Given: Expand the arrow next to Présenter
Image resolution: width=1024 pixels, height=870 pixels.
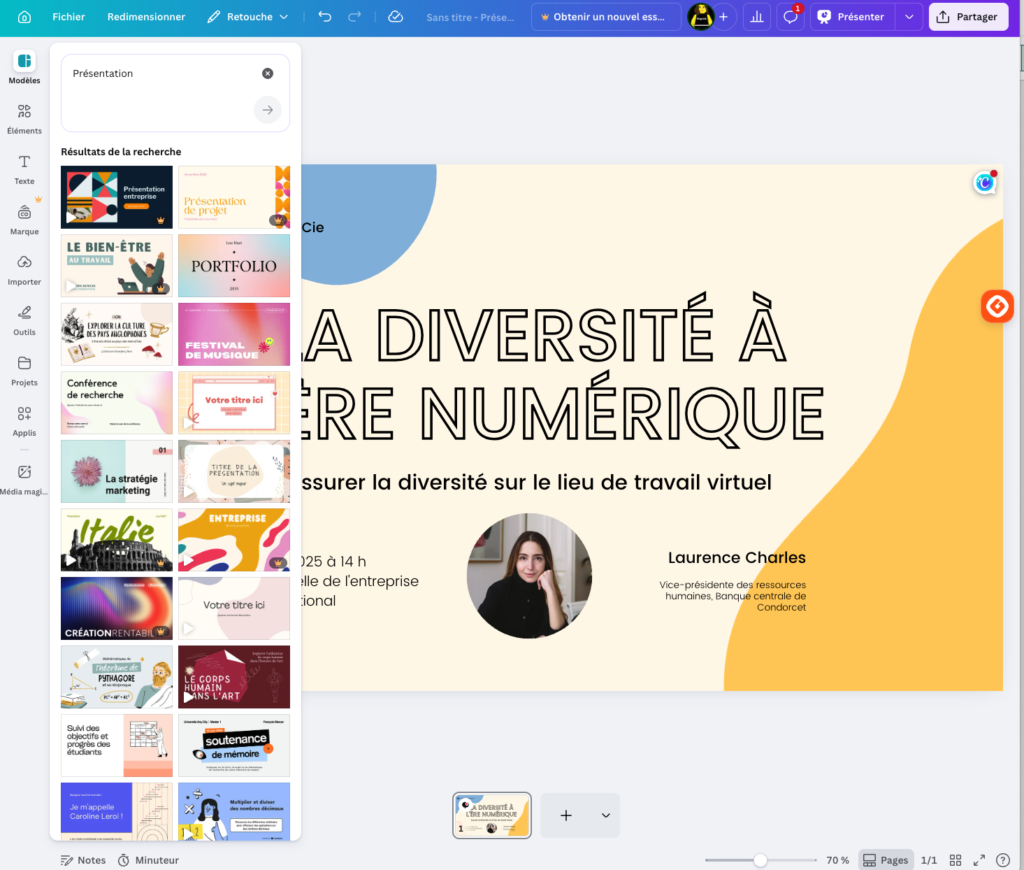Looking at the screenshot, I should point(908,17).
